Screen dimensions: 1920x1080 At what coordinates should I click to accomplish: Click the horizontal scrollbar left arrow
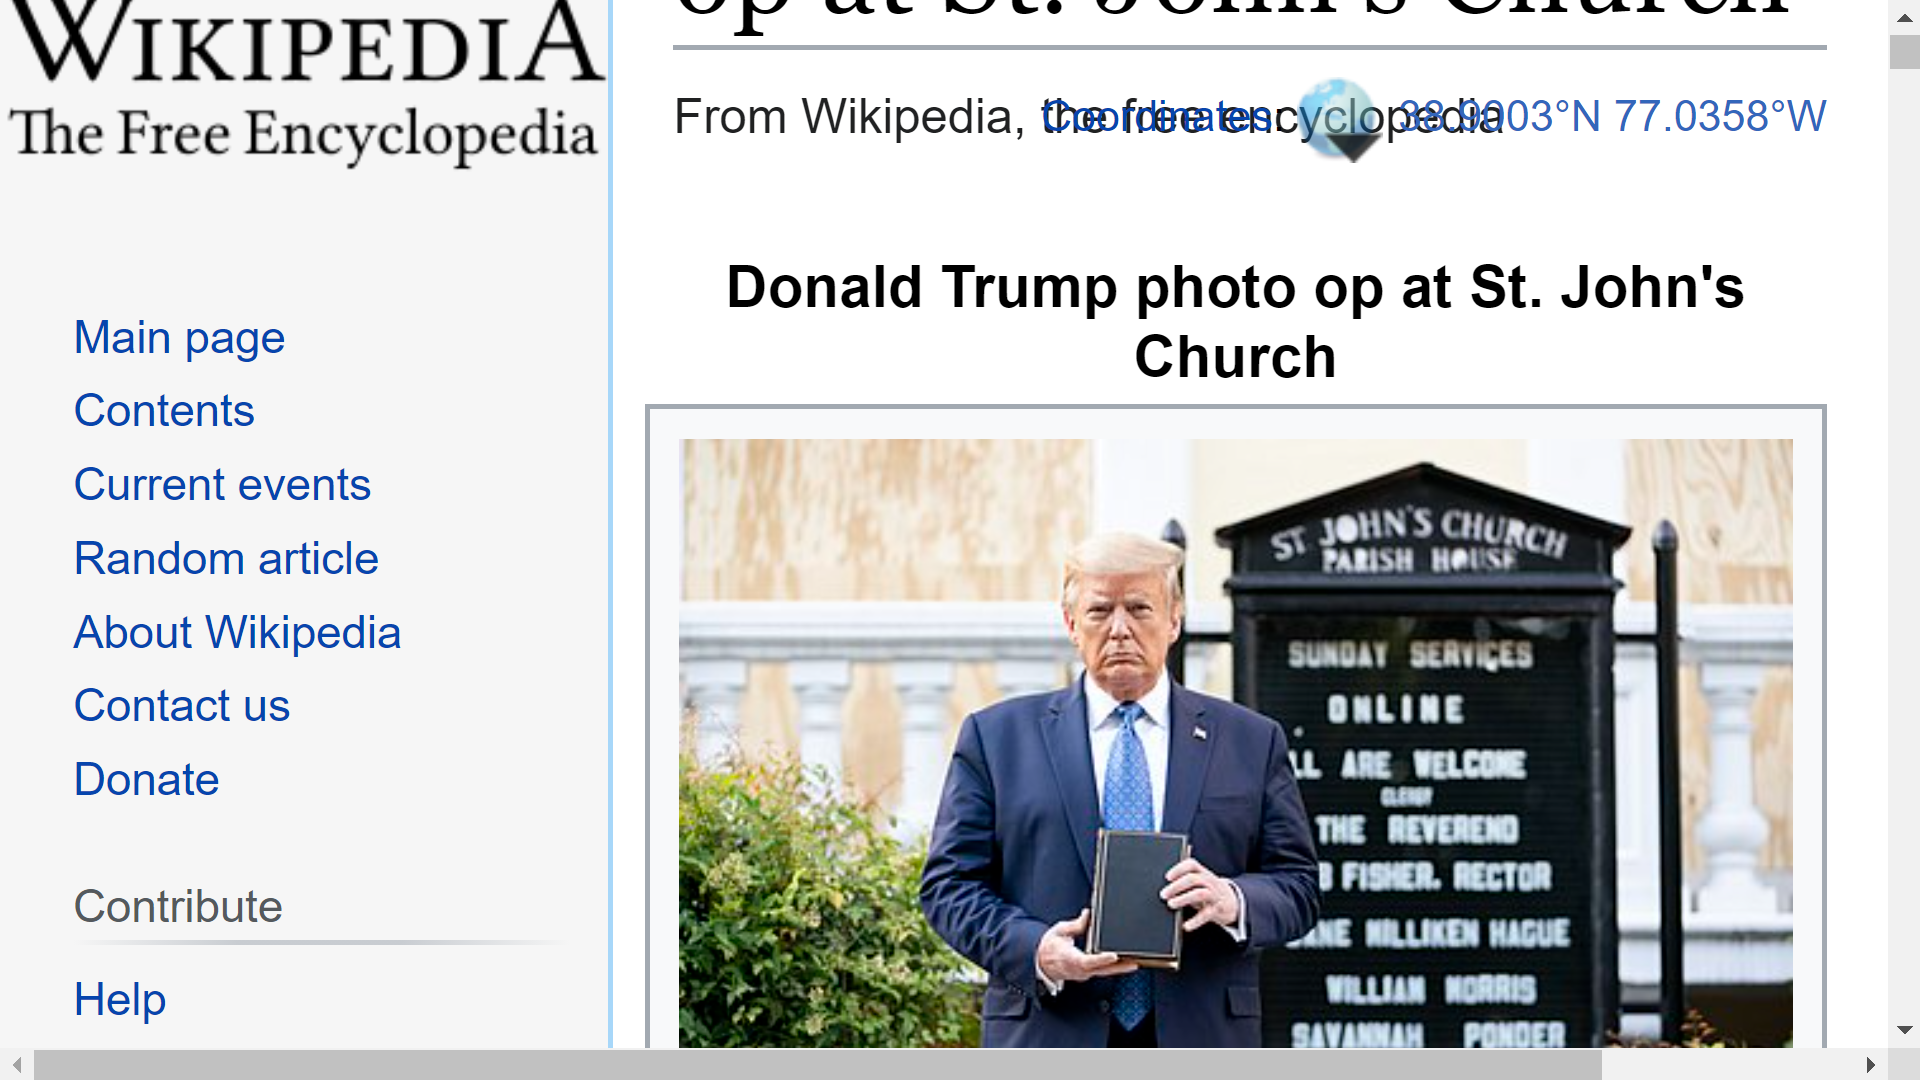(x=16, y=1065)
